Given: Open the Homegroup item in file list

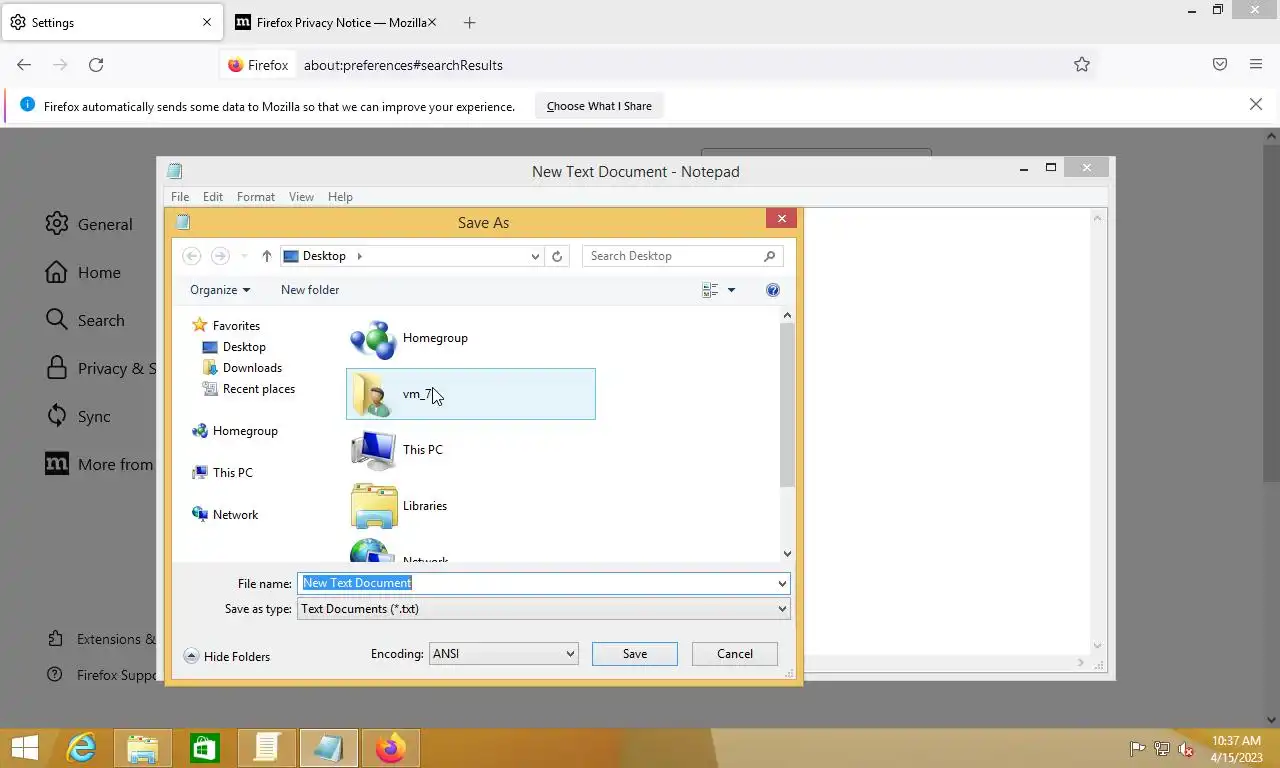Looking at the screenshot, I should tap(471, 338).
